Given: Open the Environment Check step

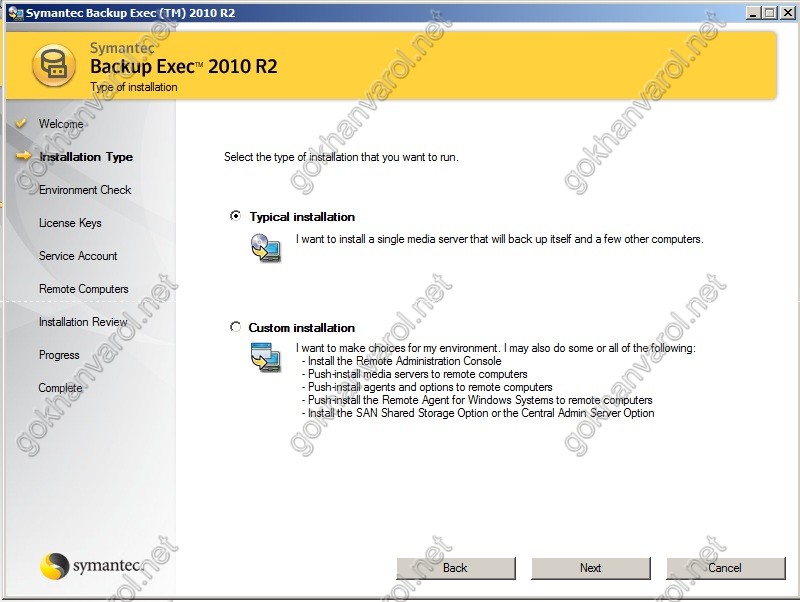Looking at the screenshot, I should click(85, 190).
